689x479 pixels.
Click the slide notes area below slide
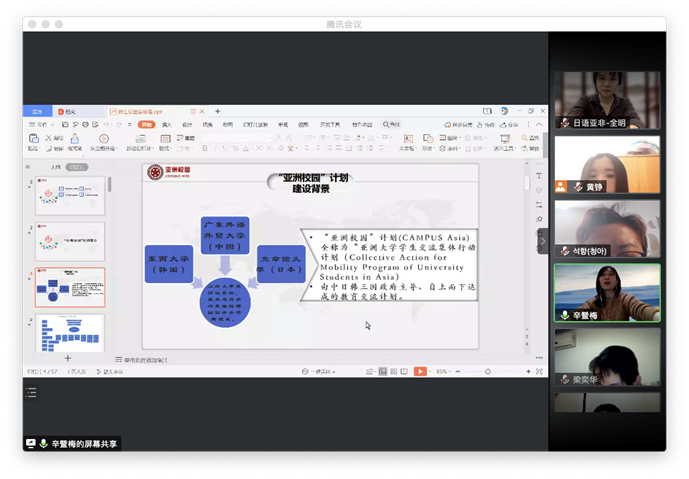300,359
